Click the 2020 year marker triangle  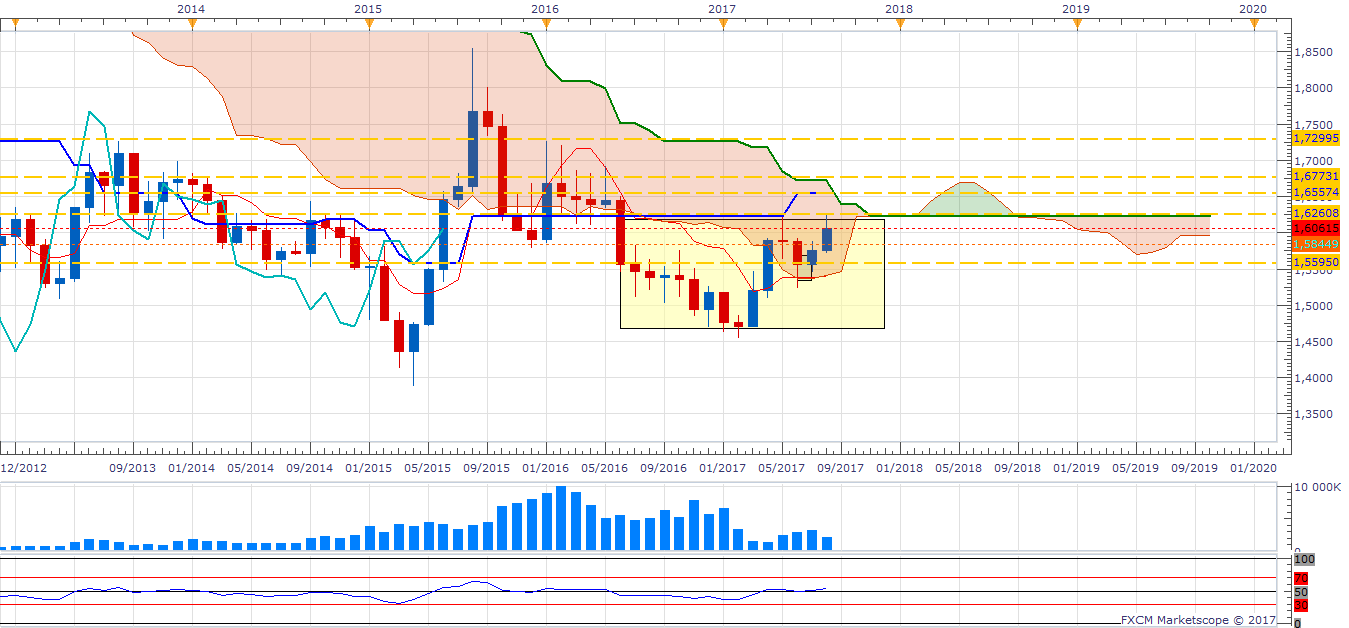[1253, 25]
